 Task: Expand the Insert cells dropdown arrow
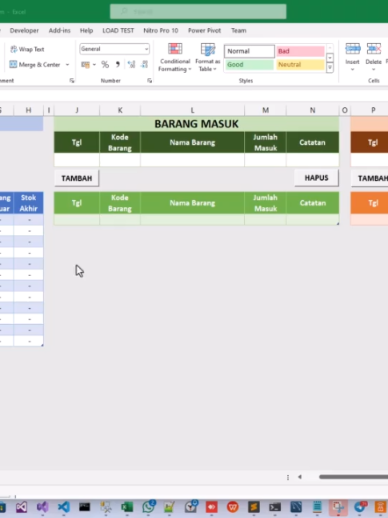[353, 70]
